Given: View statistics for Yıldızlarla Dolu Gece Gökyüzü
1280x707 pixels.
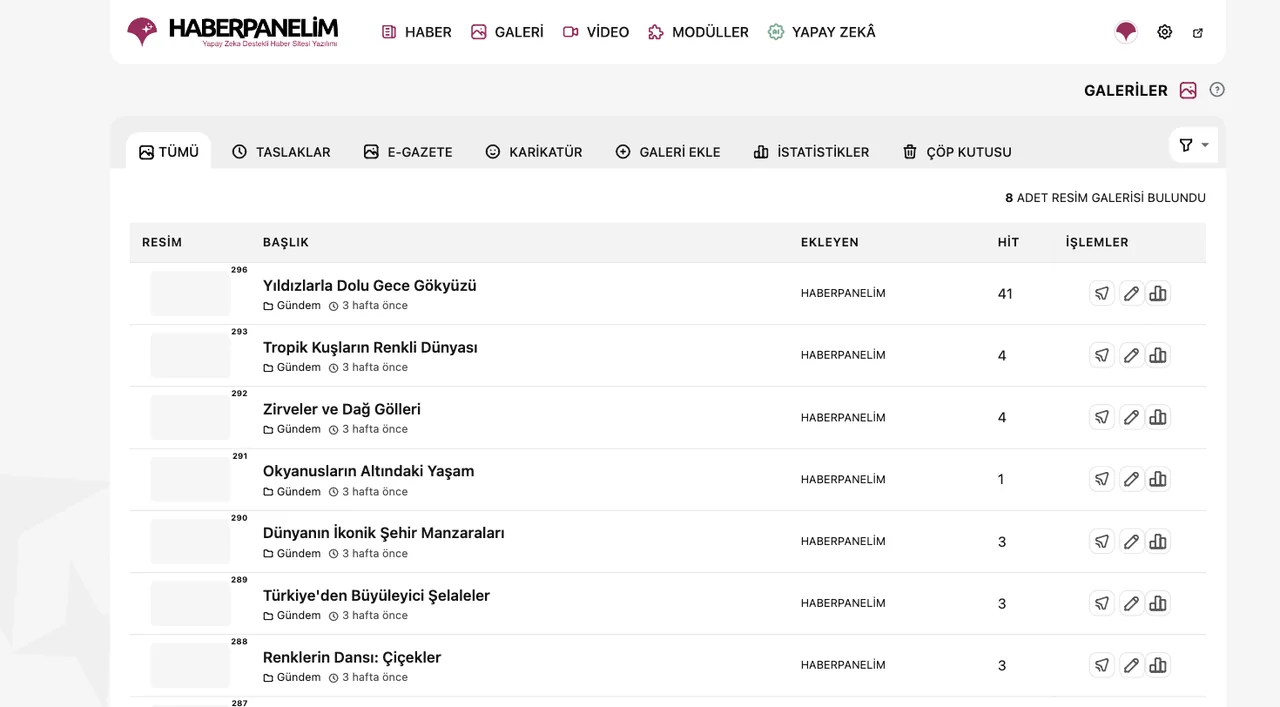Looking at the screenshot, I should [x=1158, y=293].
